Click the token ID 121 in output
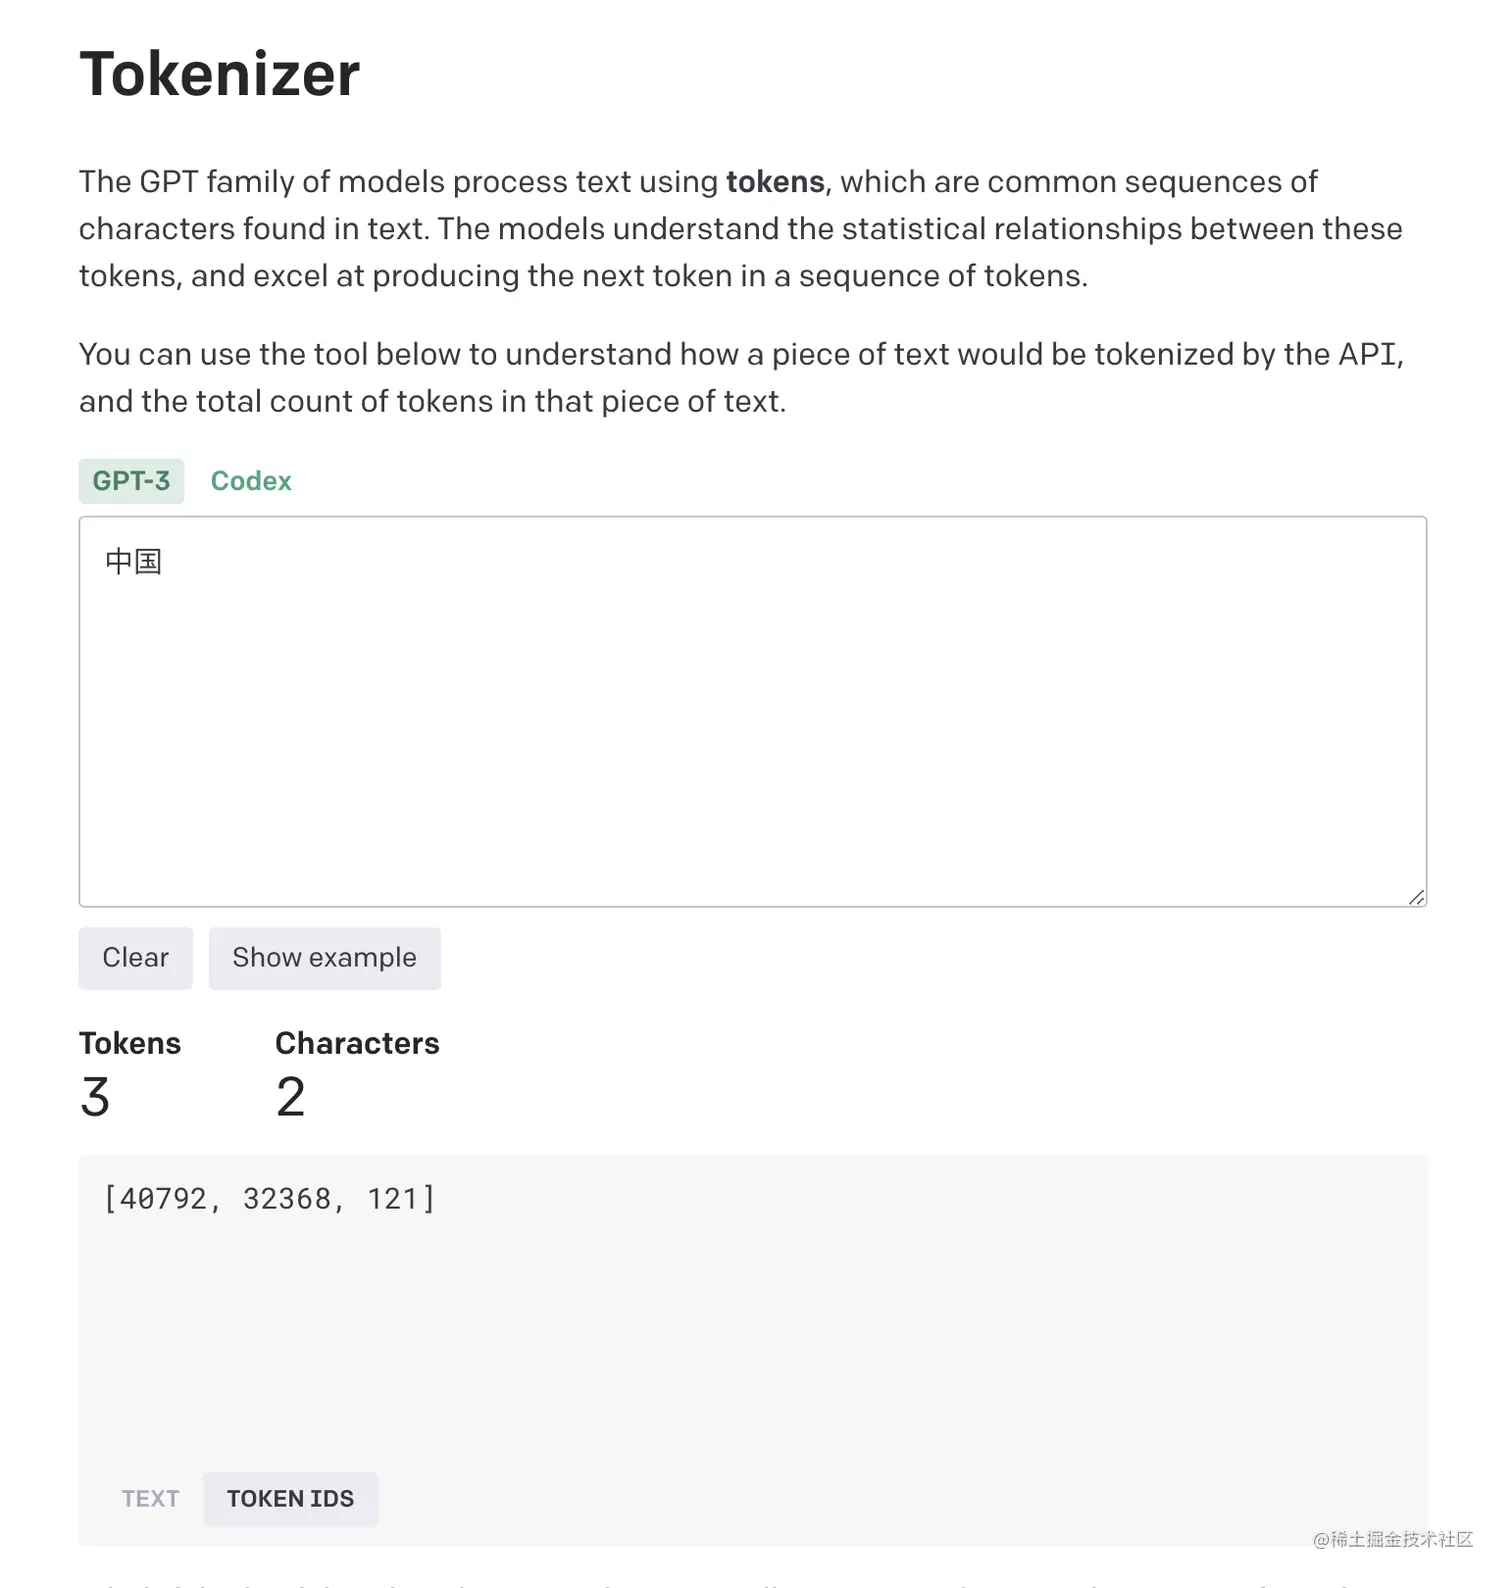Screen dimensions: 1512x1588 coord(392,1198)
